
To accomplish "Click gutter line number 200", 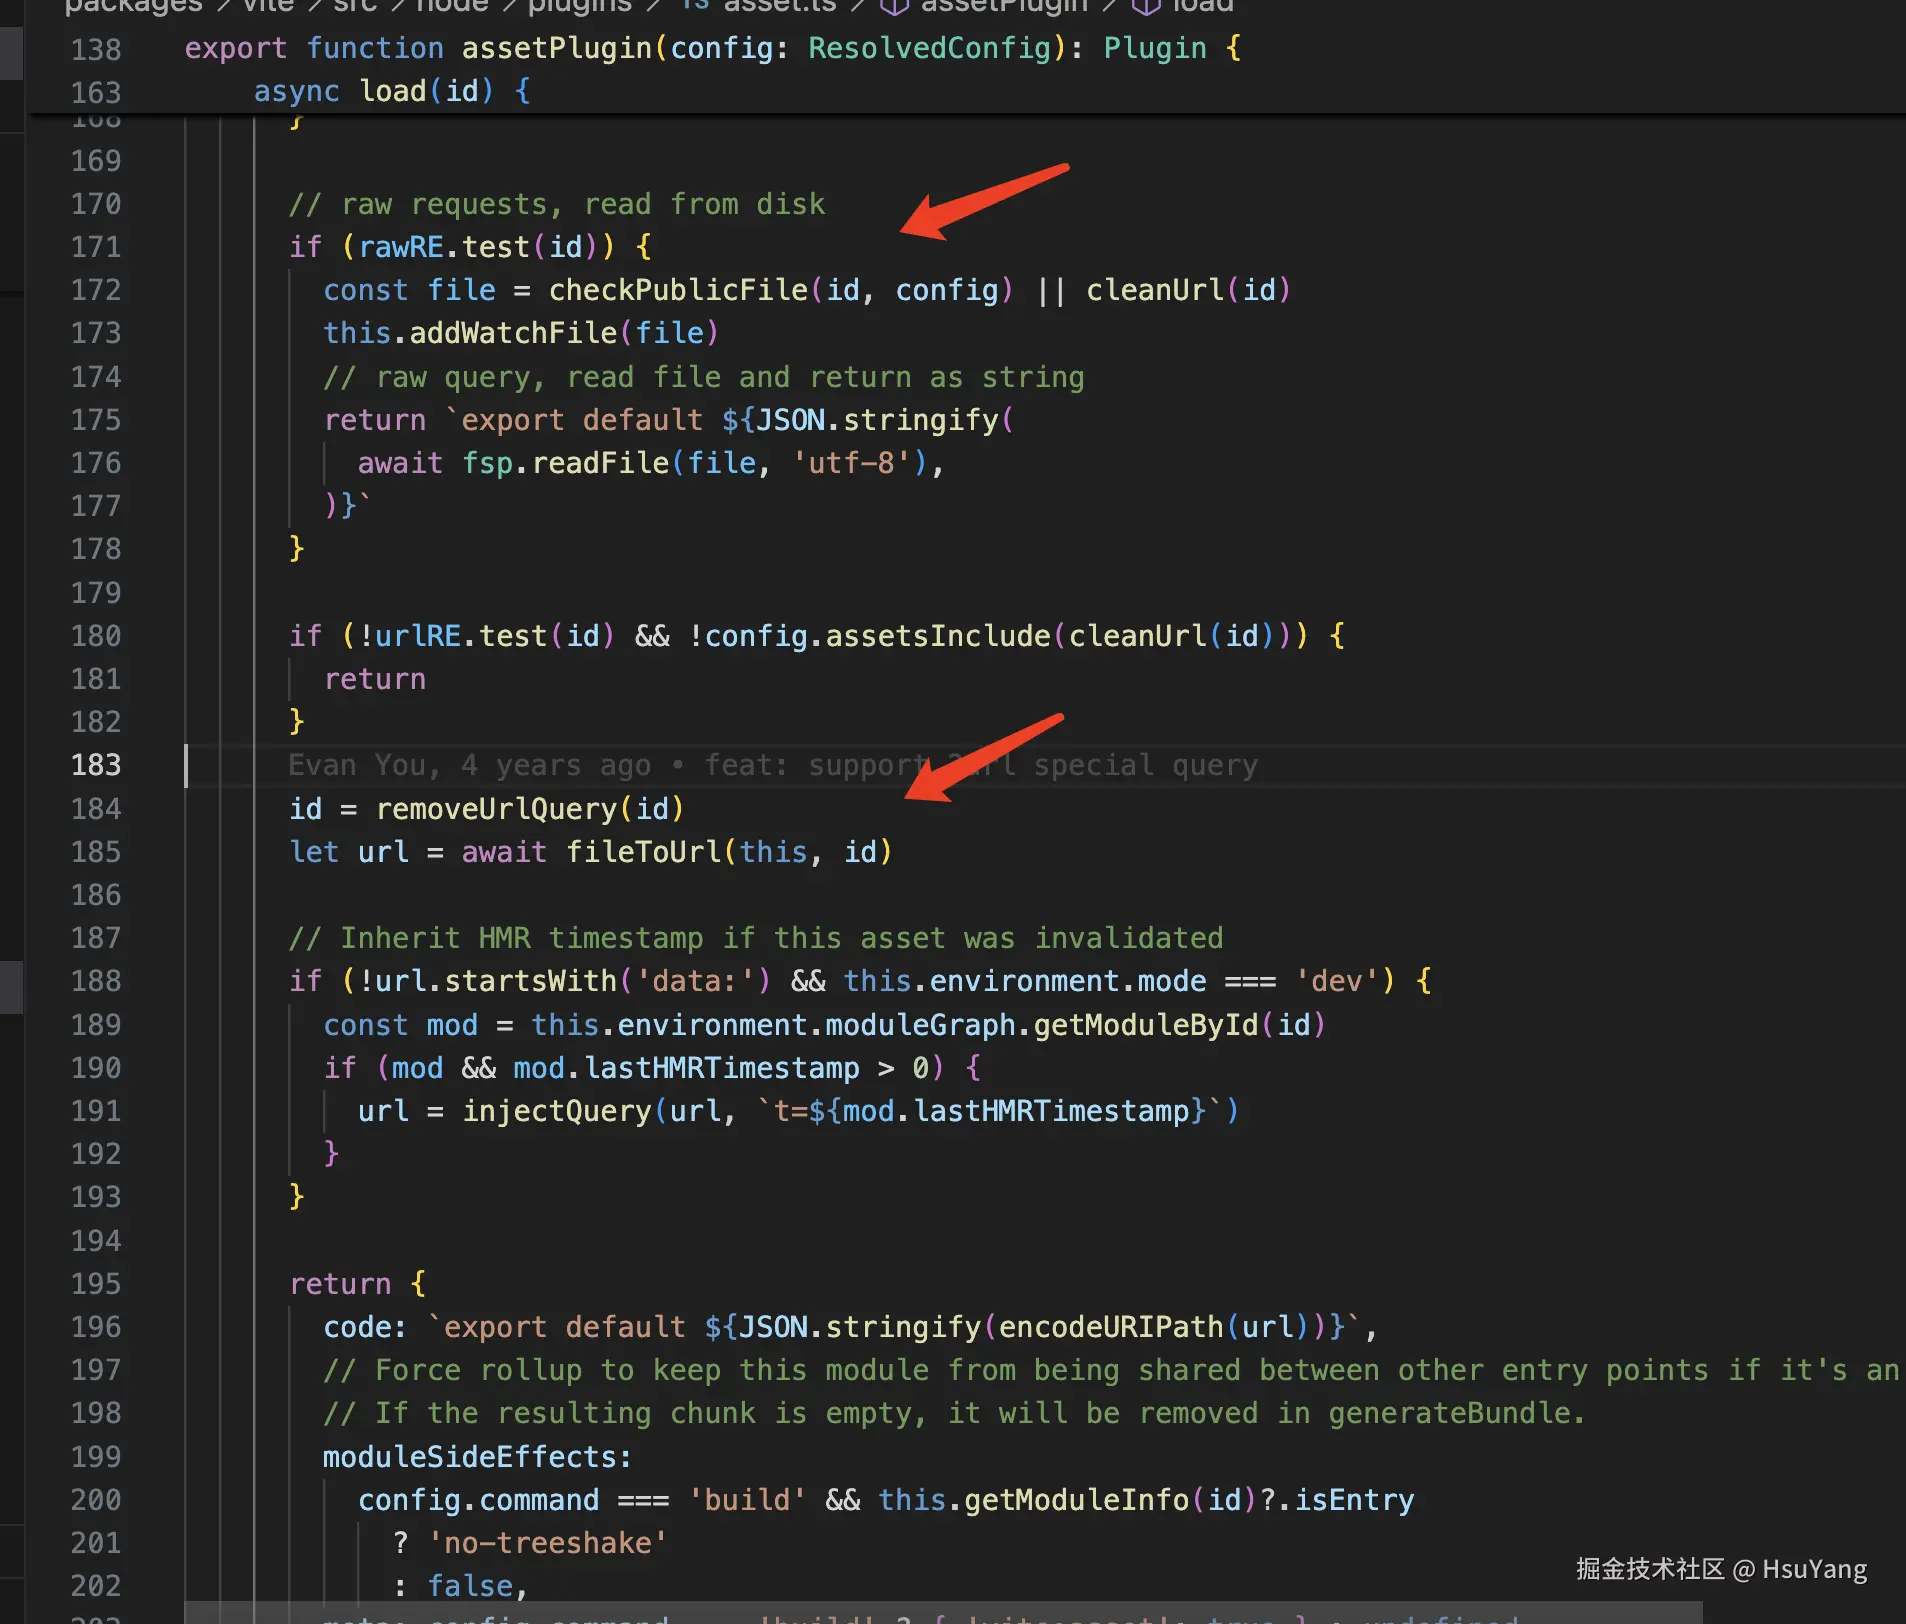I will point(96,1500).
